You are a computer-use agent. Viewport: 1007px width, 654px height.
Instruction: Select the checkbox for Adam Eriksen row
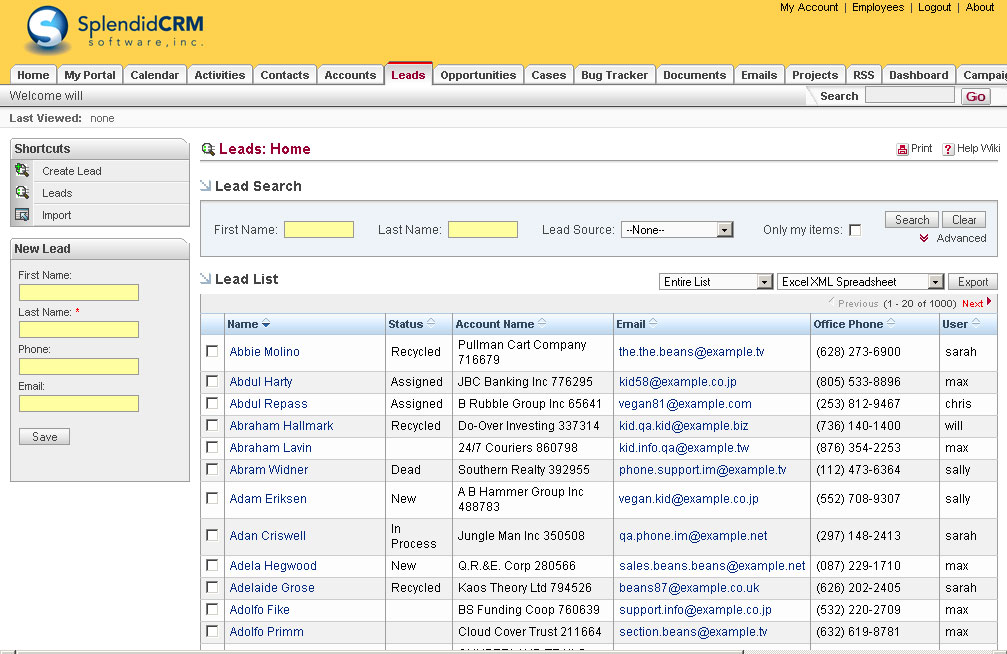point(212,498)
